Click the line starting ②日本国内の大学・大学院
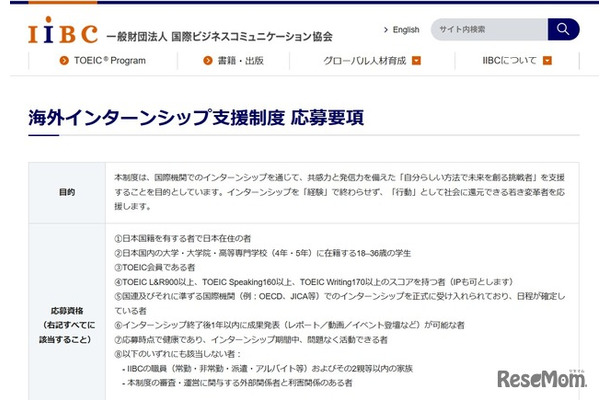610x400 pixels. pyautogui.click(x=263, y=253)
